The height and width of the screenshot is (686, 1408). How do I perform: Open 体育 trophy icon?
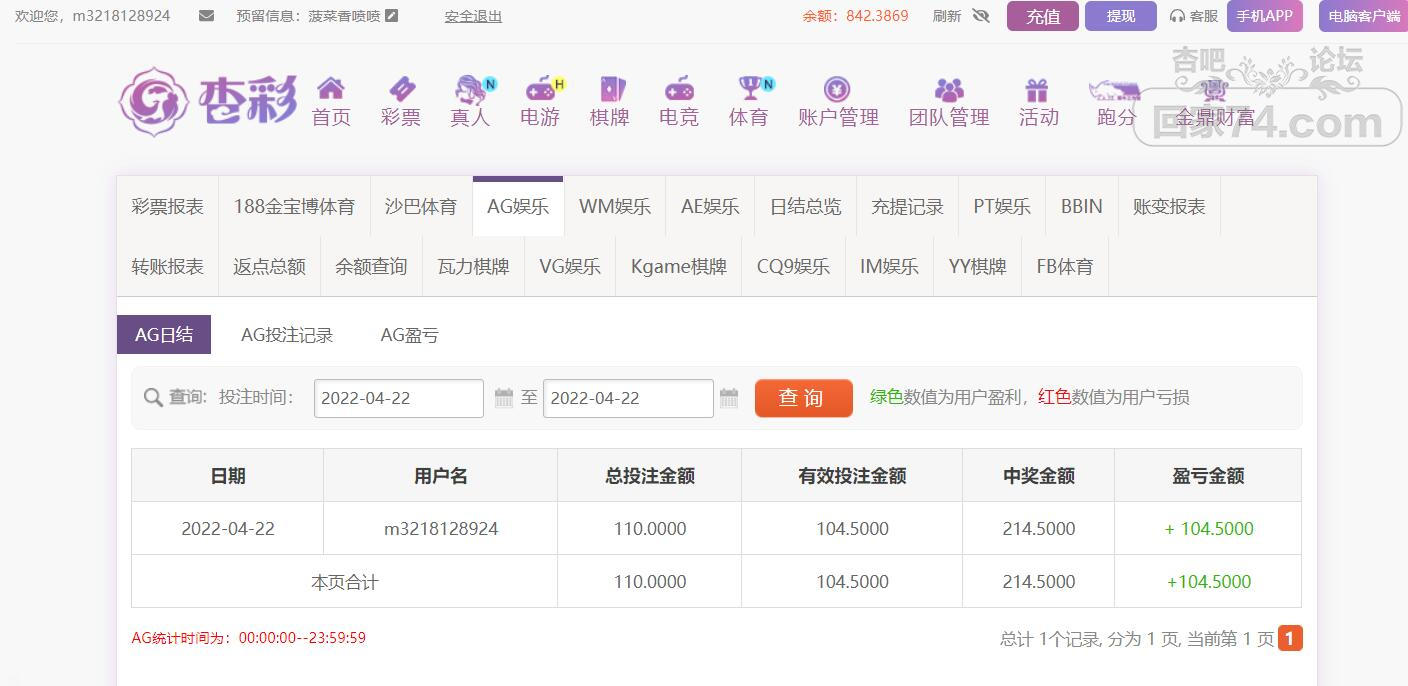[x=750, y=89]
